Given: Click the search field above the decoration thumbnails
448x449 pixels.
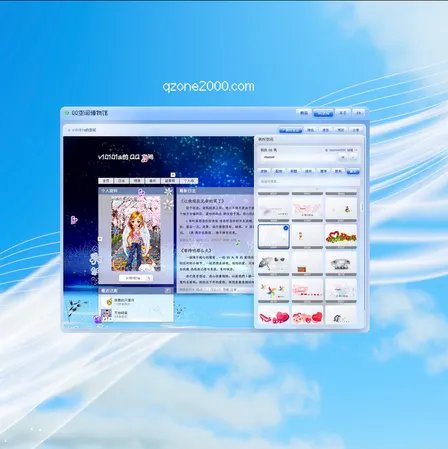Looking at the screenshot, I should click(x=308, y=182).
